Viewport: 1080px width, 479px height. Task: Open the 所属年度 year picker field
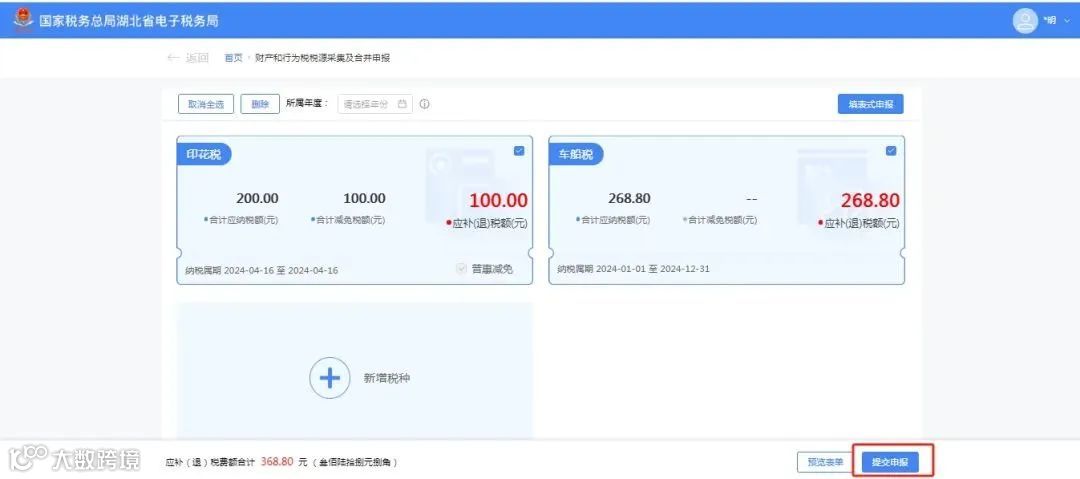375,104
